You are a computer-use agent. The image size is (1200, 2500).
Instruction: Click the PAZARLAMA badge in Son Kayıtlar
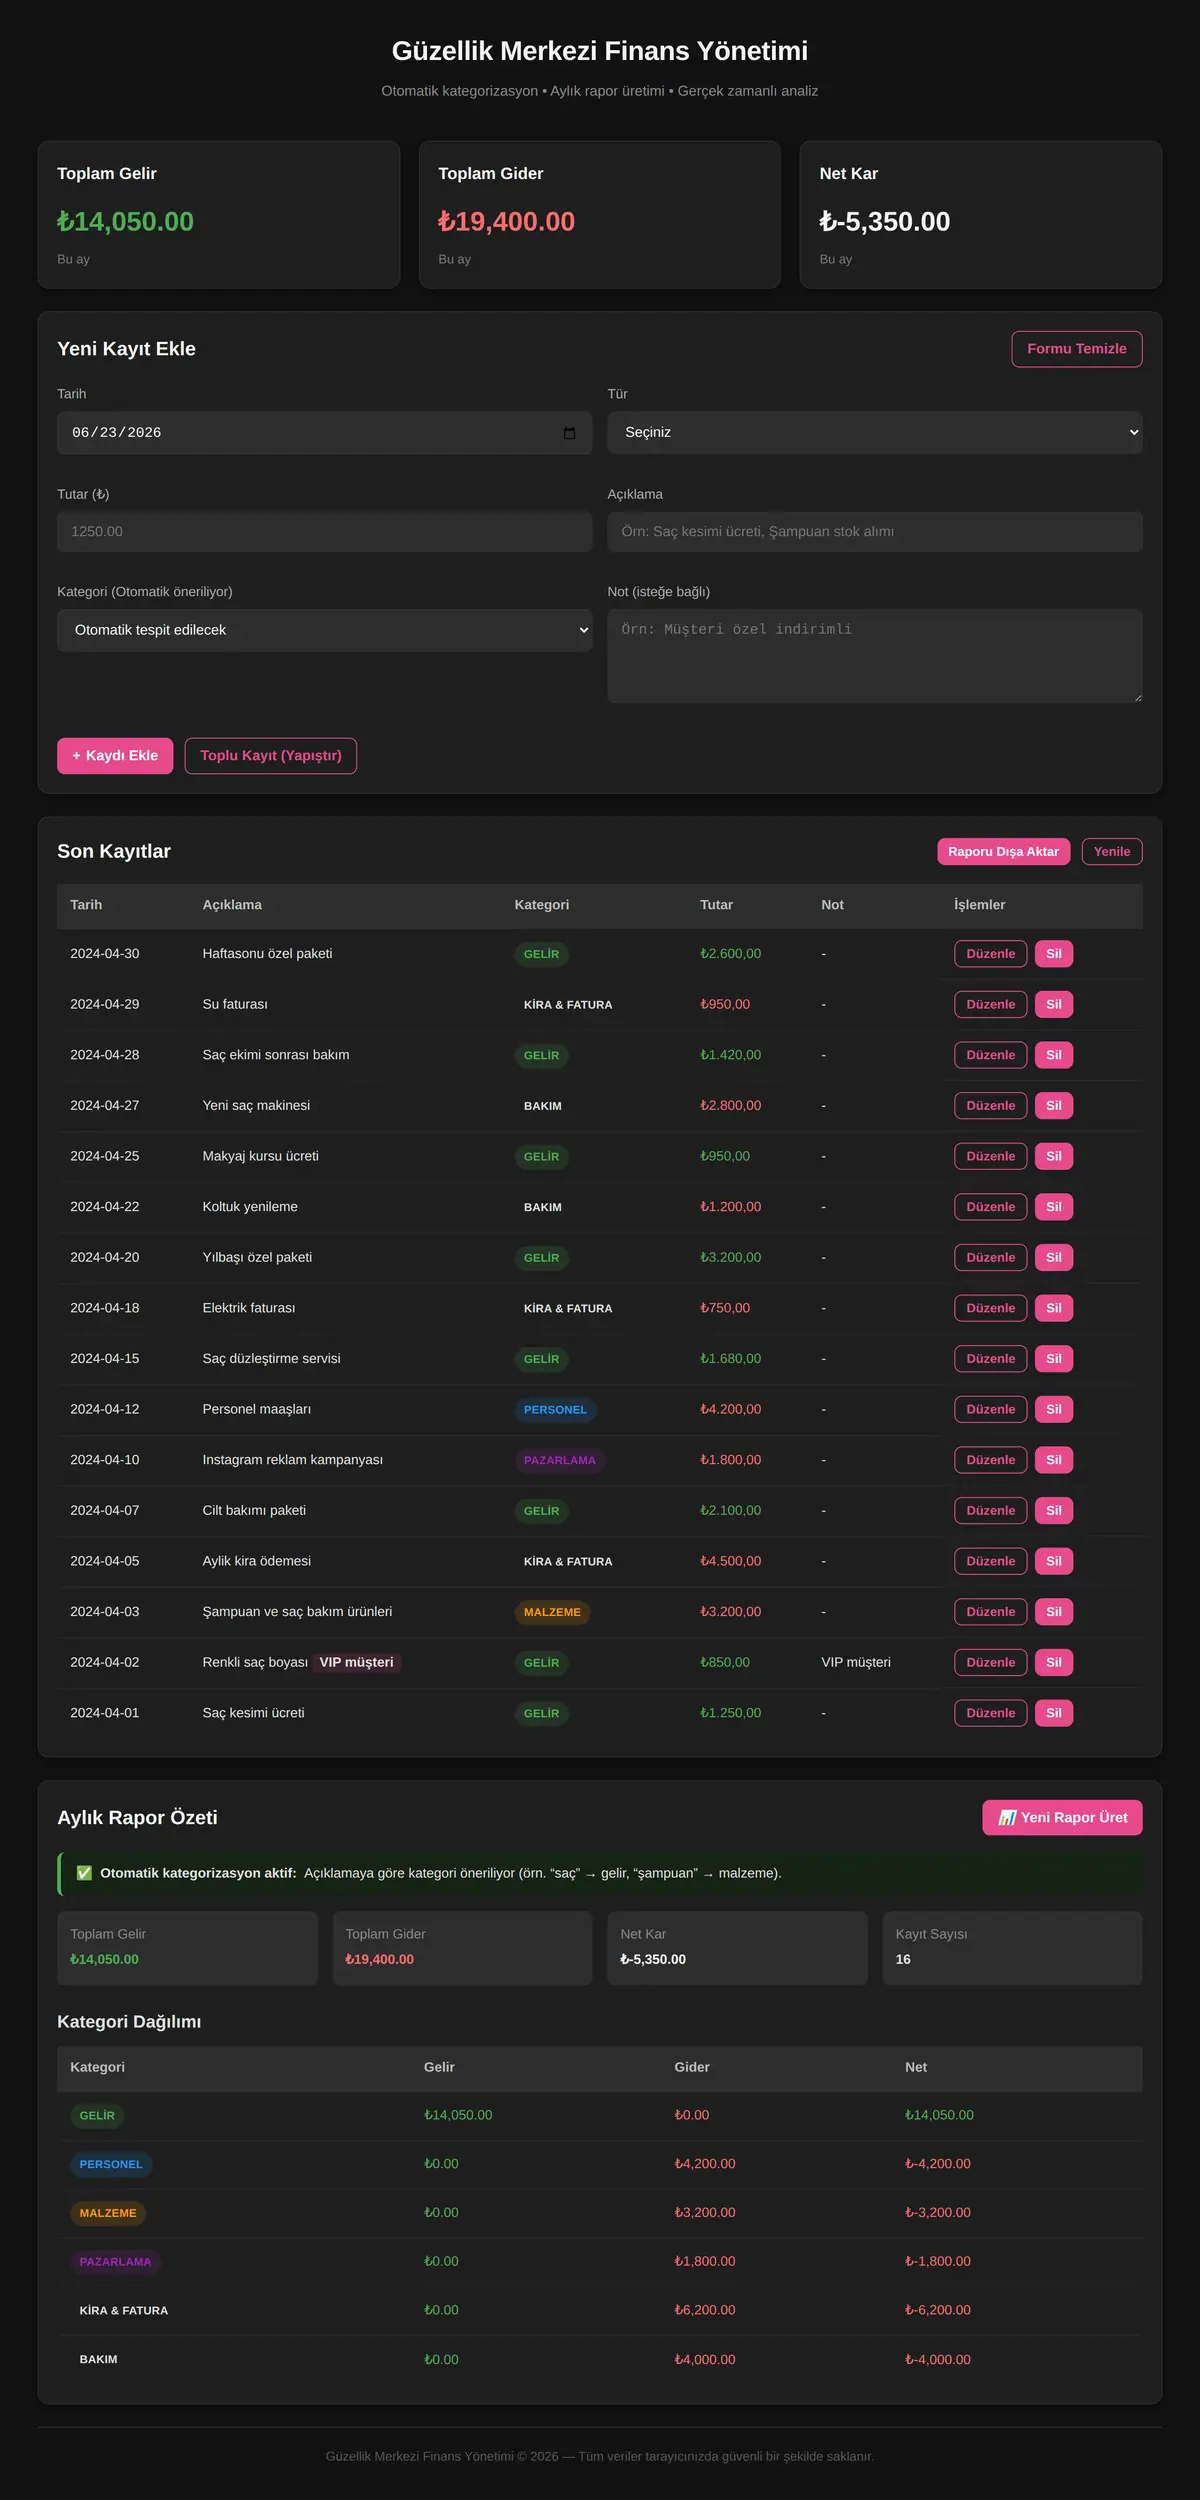(x=559, y=1460)
